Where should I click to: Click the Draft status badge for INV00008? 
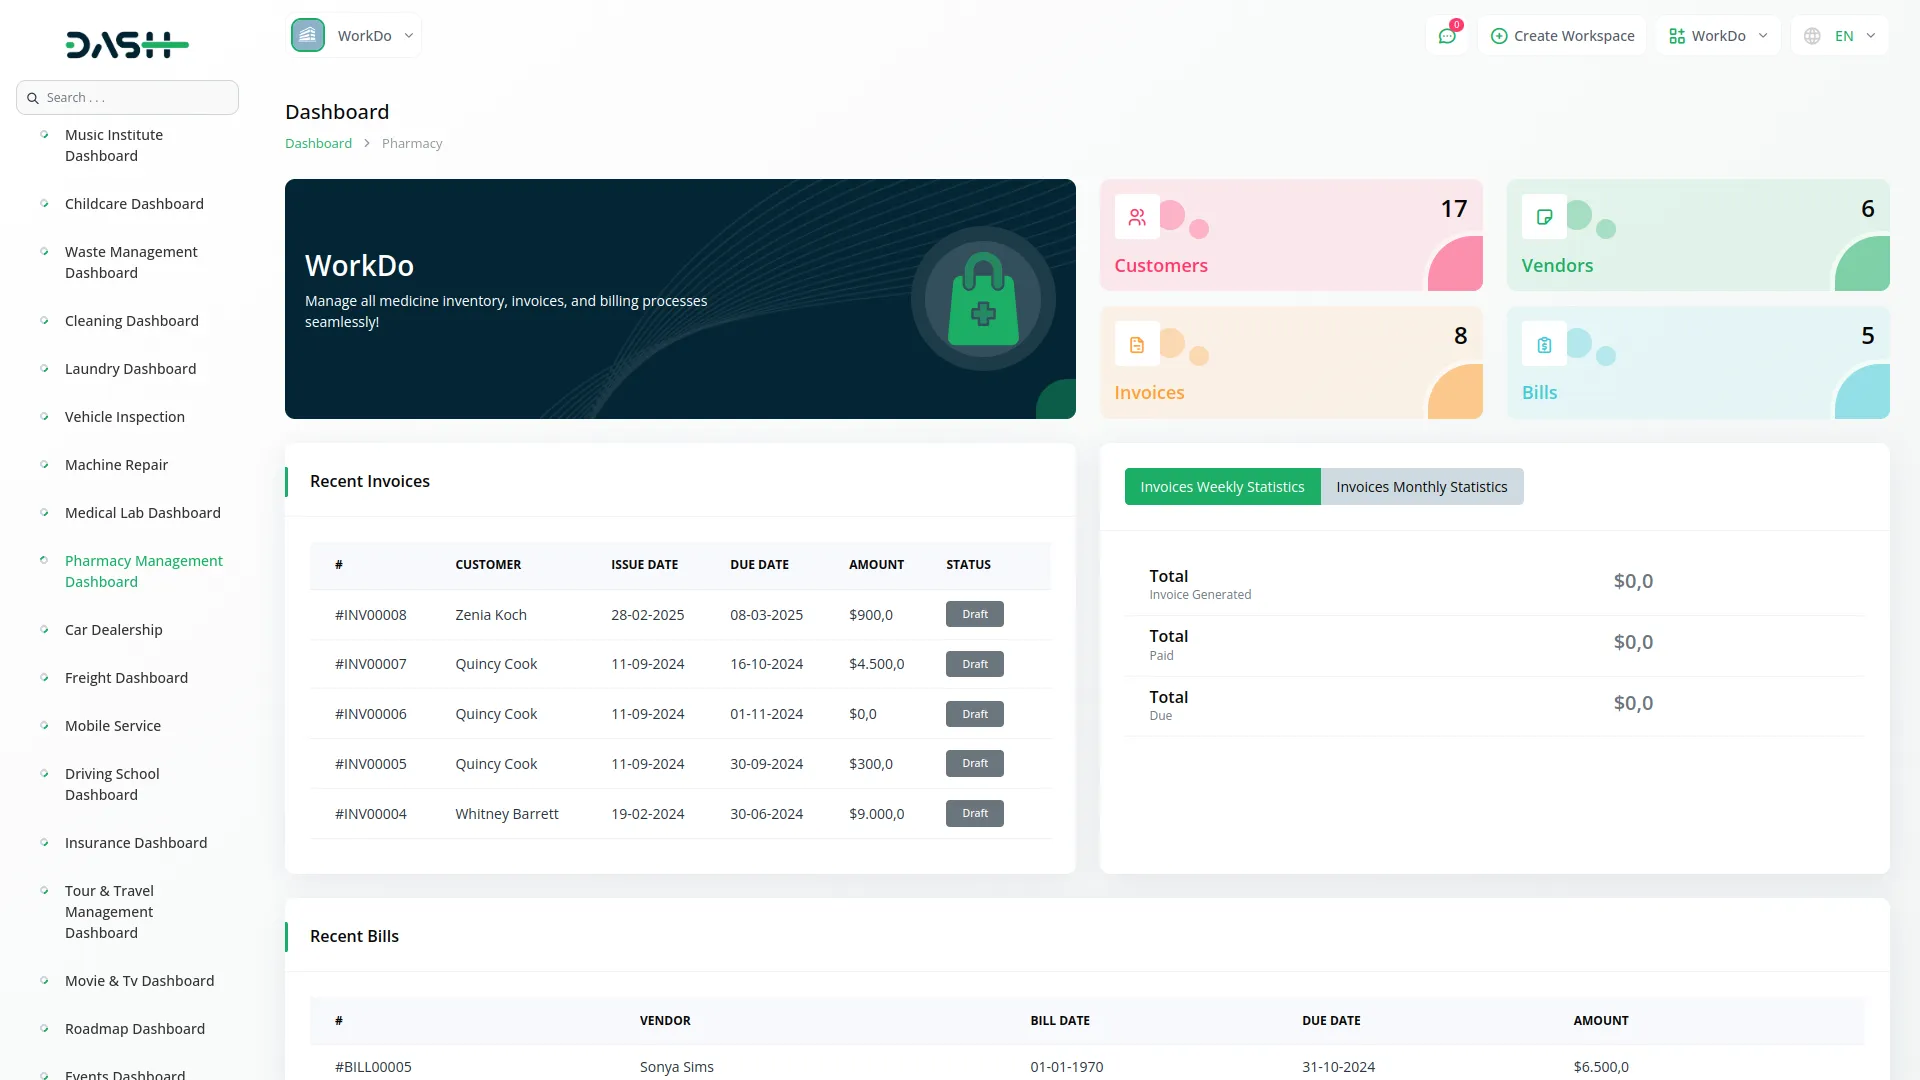pos(974,613)
